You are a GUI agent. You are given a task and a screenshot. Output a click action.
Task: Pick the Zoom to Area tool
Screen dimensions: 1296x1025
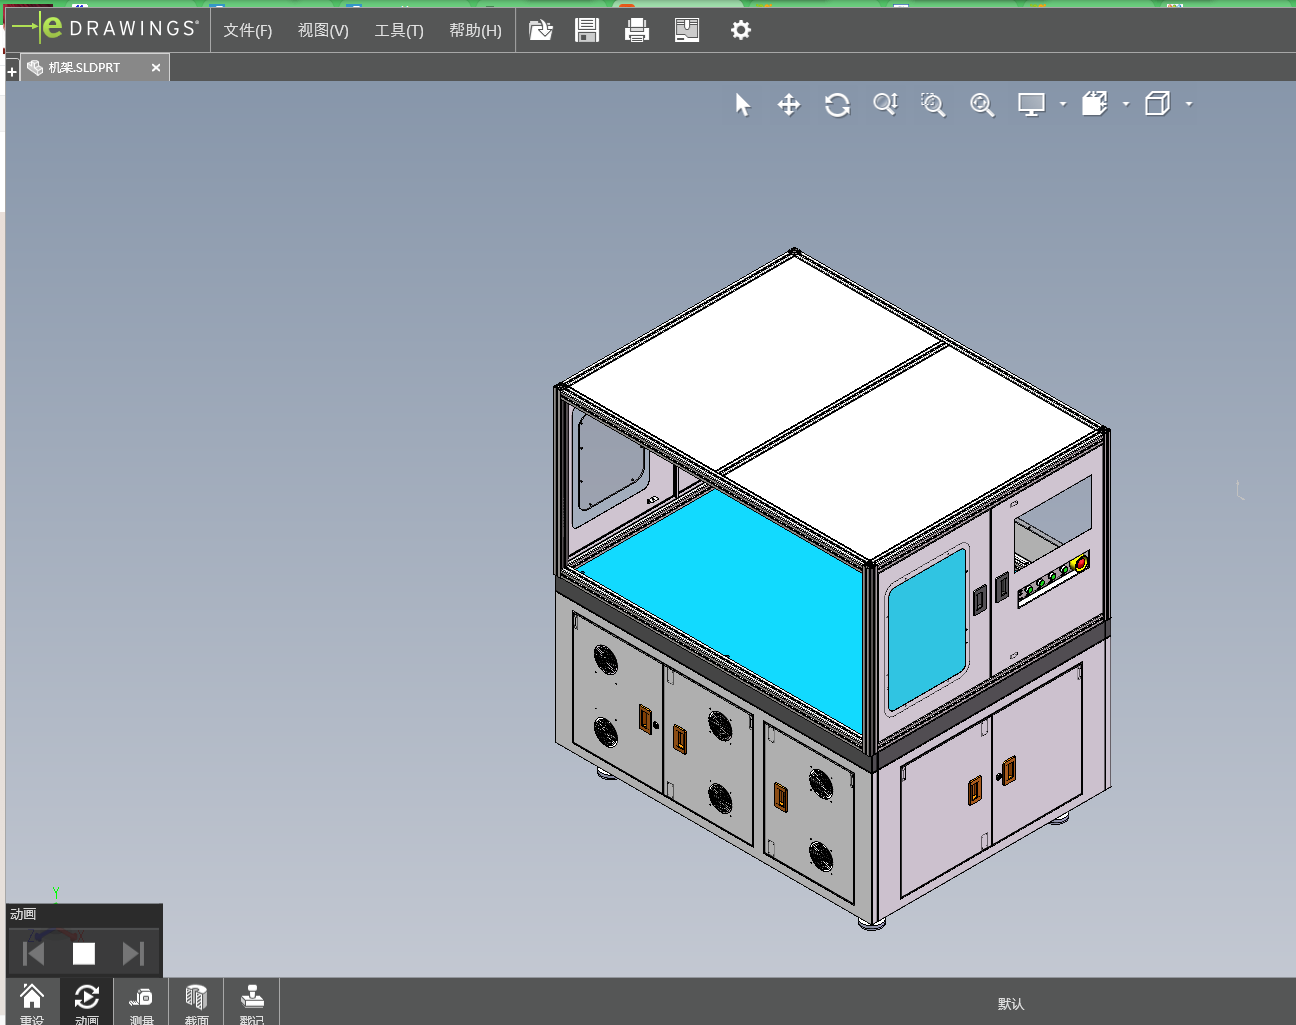pyautogui.click(x=933, y=105)
